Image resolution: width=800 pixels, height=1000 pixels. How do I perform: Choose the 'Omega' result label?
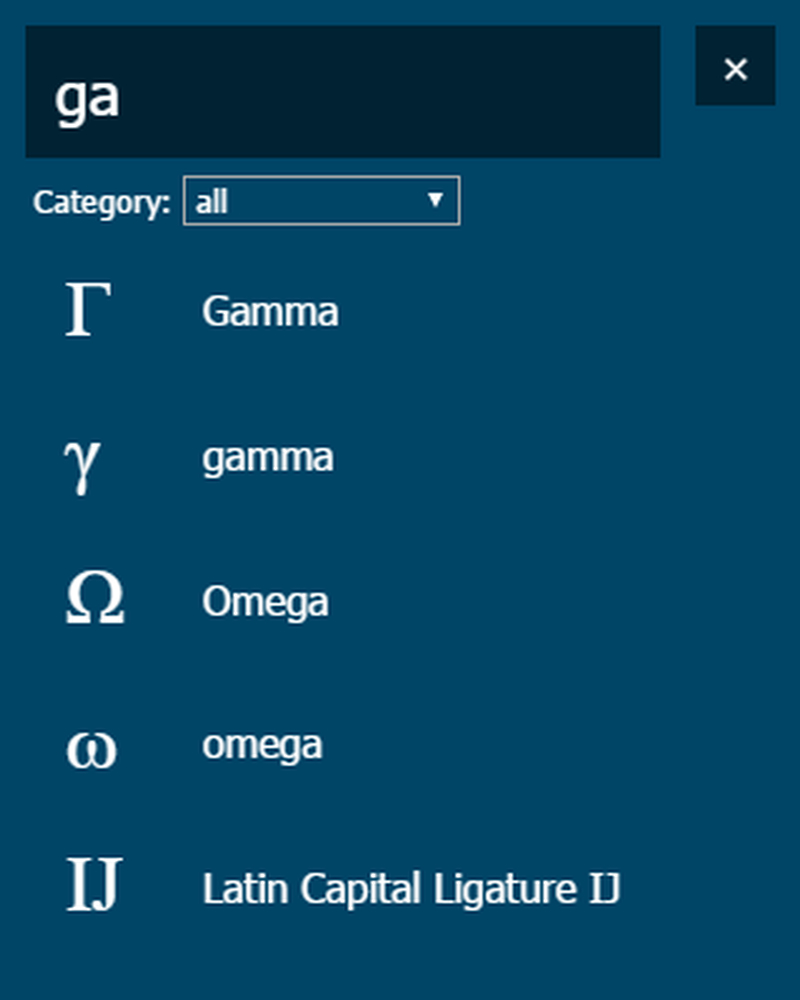coord(265,602)
